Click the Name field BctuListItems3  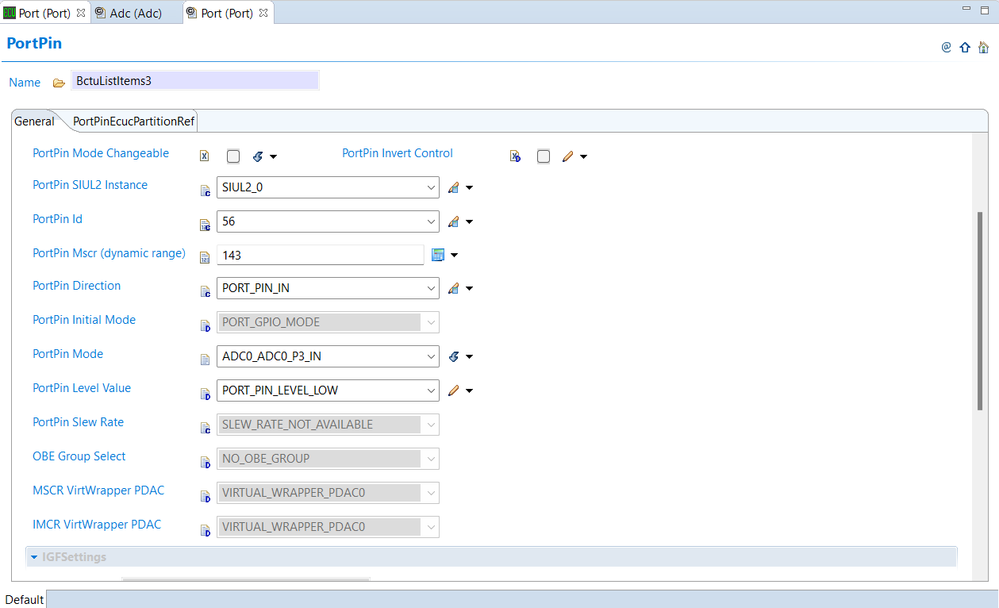coord(194,81)
